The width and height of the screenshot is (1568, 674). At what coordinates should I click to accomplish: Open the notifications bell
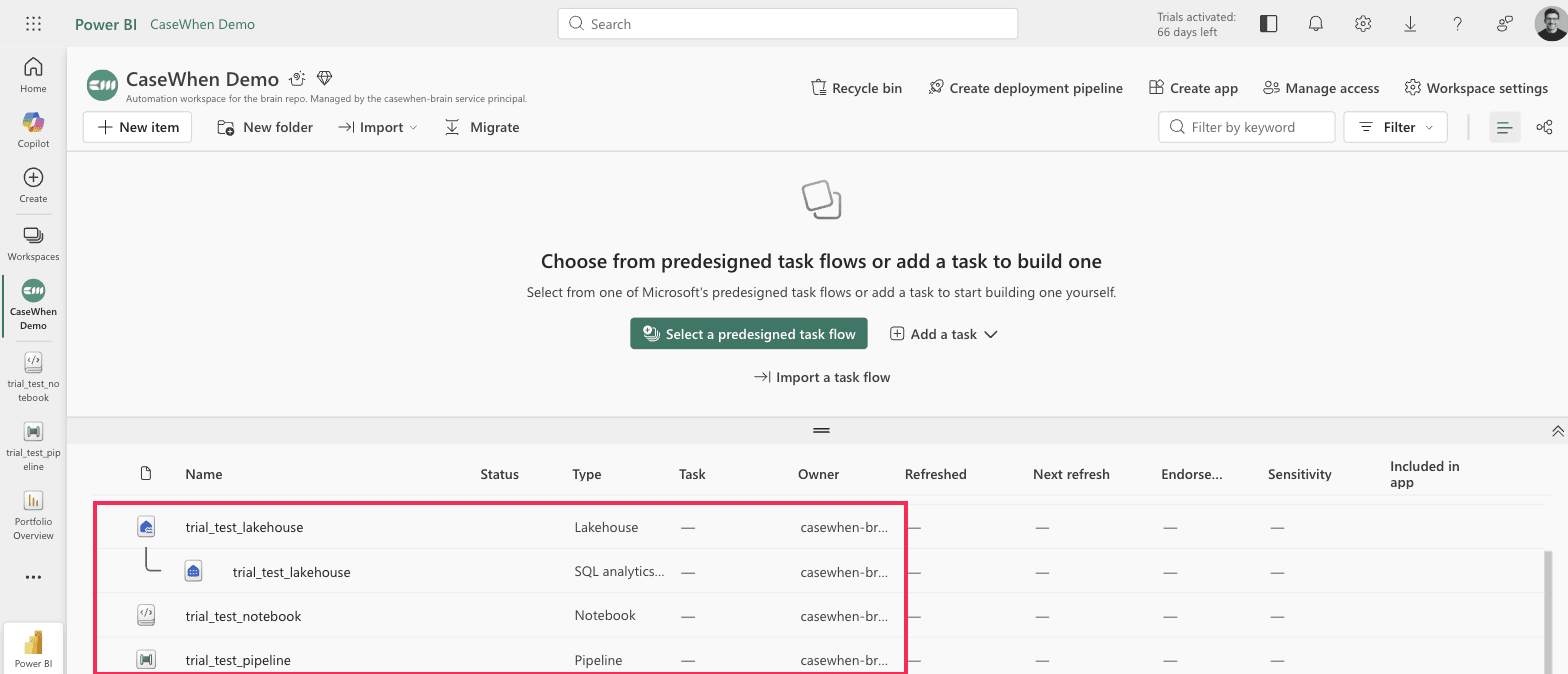1316,24
